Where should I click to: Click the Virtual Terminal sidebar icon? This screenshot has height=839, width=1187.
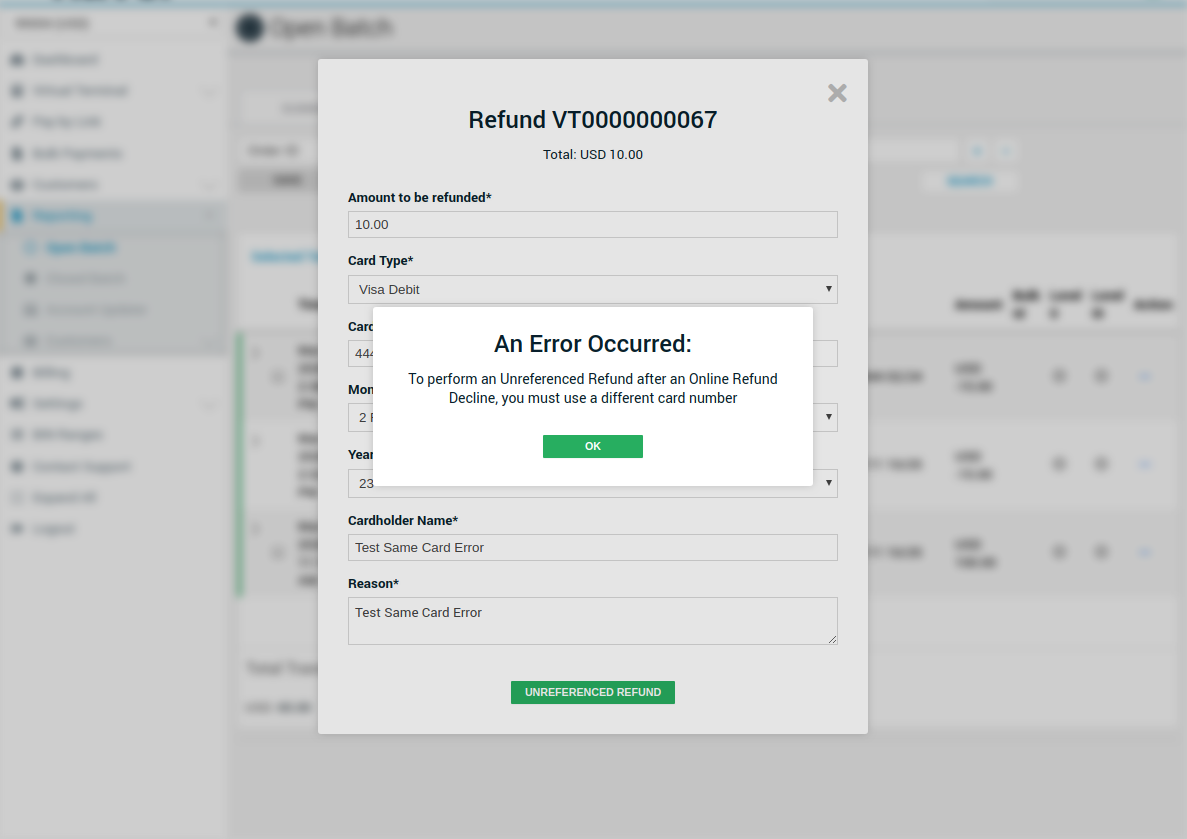16,91
